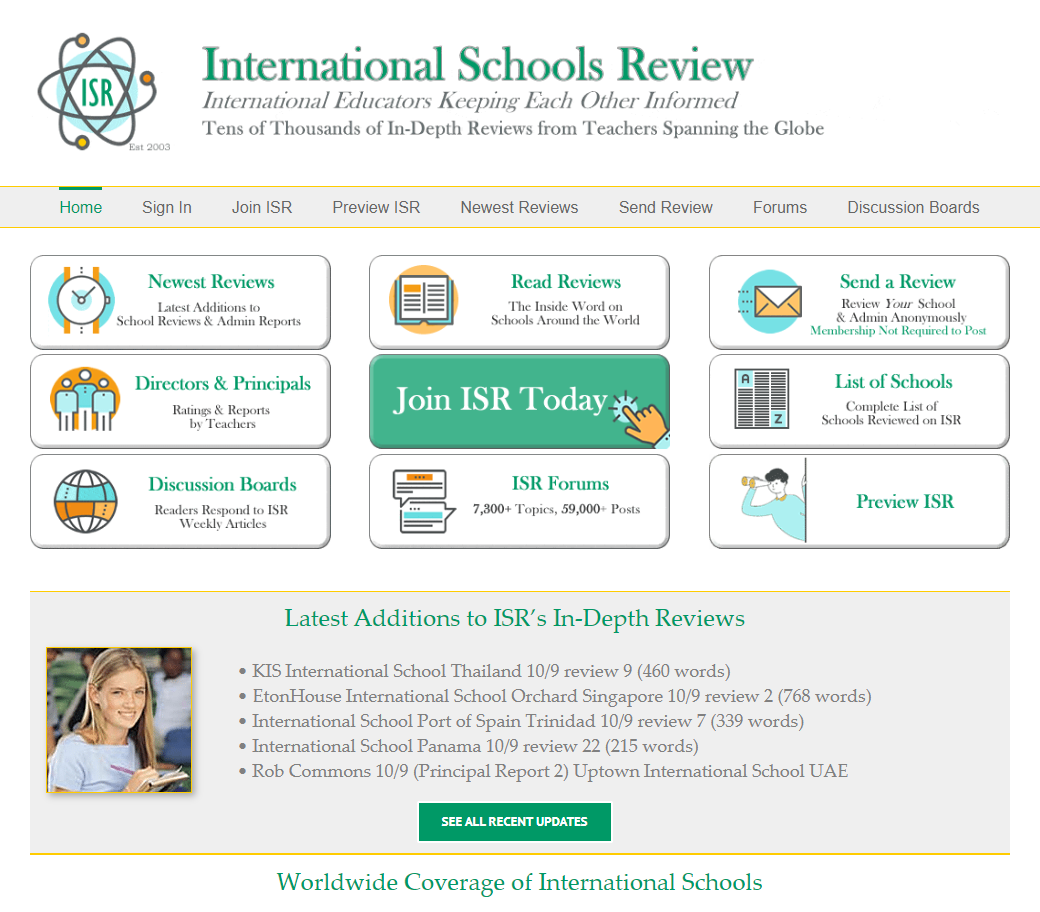
Task: Click 'Readers Respond to ISR Weekly Articles' text
Action: click(222, 517)
